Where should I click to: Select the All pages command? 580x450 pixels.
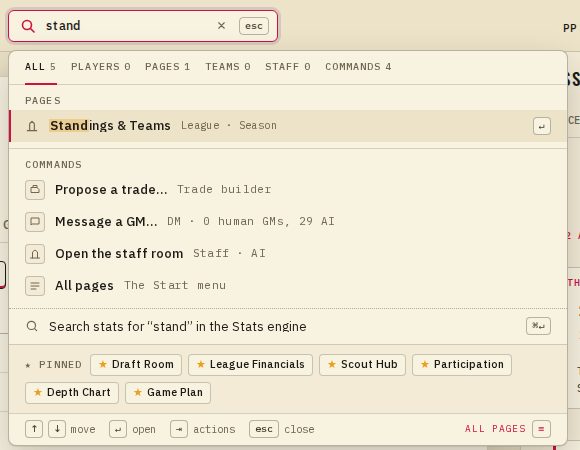[288, 285]
